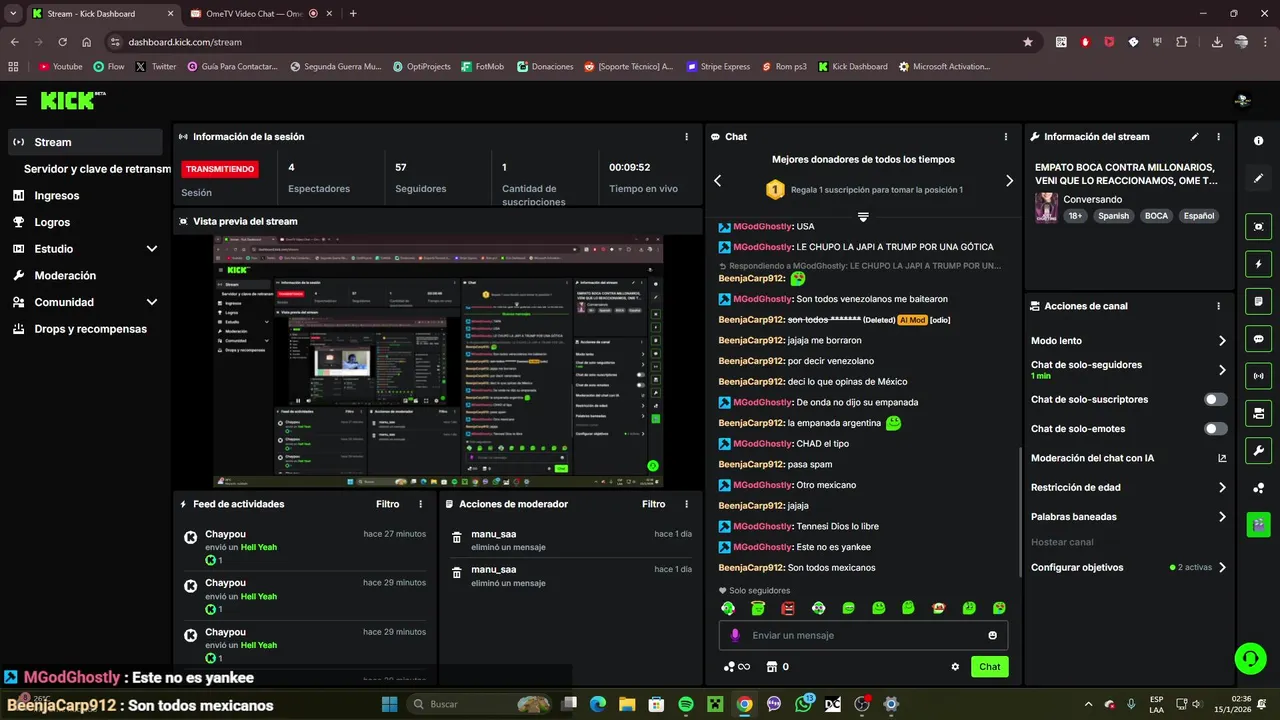Open the Kick Dashboard bookmark
The image size is (1280, 720).
[852, 67]
